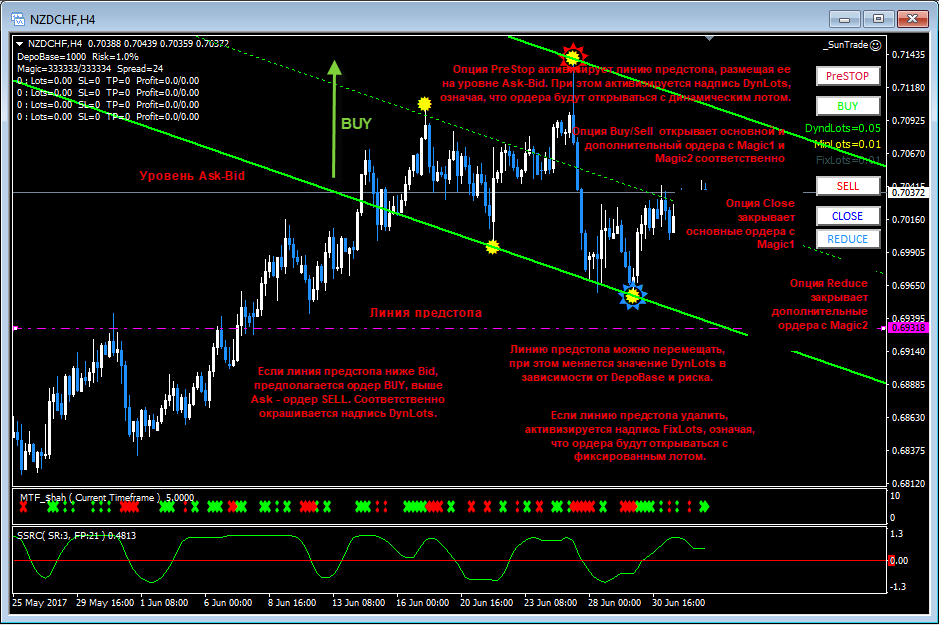Click the green BUY arrow on chart
The image size is (939, 625).
click(x=334, y=119)
